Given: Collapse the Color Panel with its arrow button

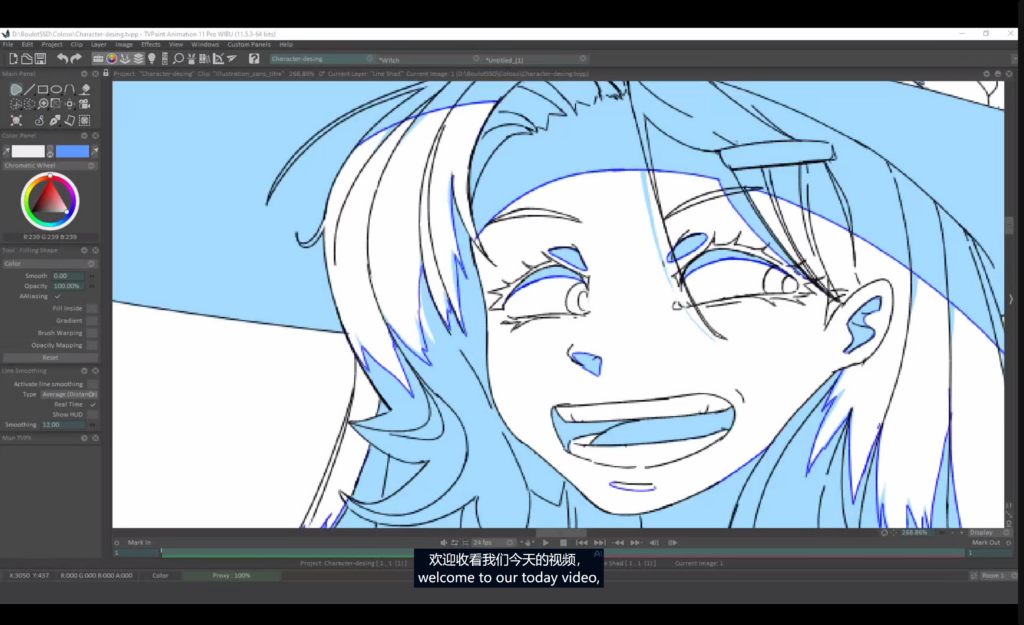Looking at the screenshot, I should [84, 136].
